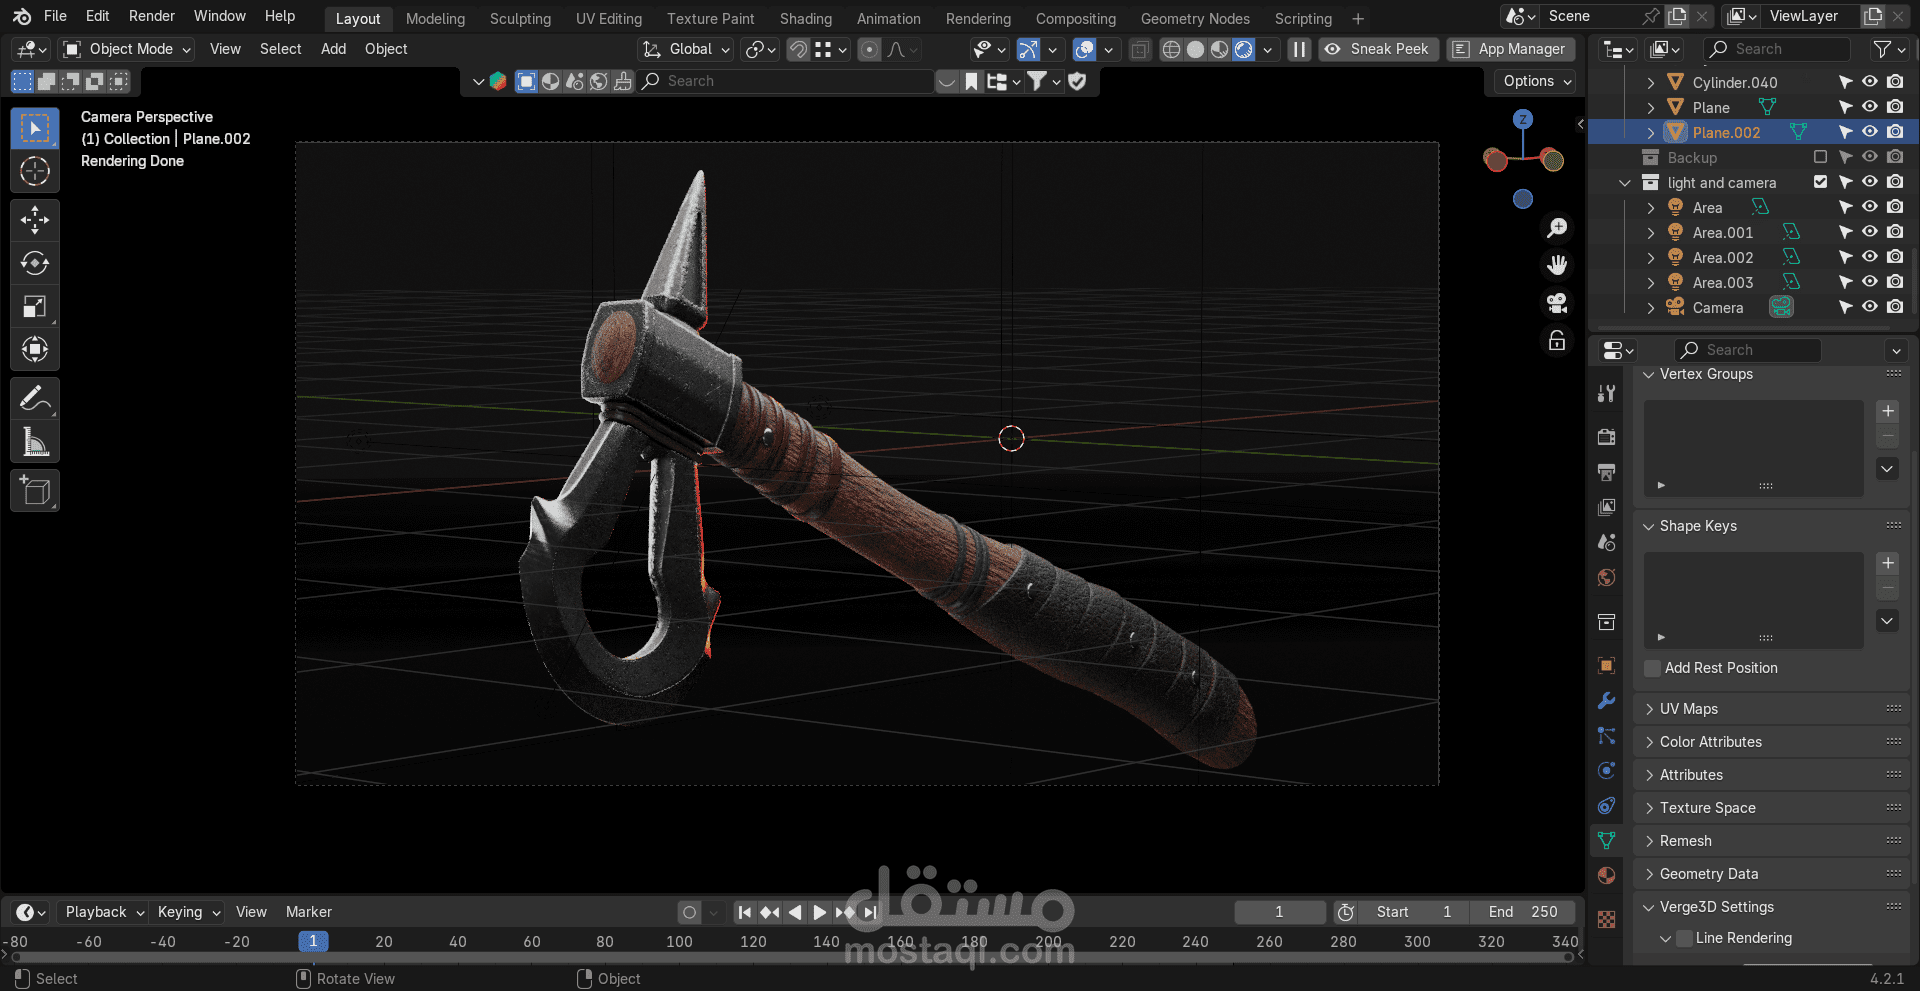Image resolution: width=1920 pixels, height=991 pixels.
Task: Open the Output properties tab
Action: (x=1607, y=472)
